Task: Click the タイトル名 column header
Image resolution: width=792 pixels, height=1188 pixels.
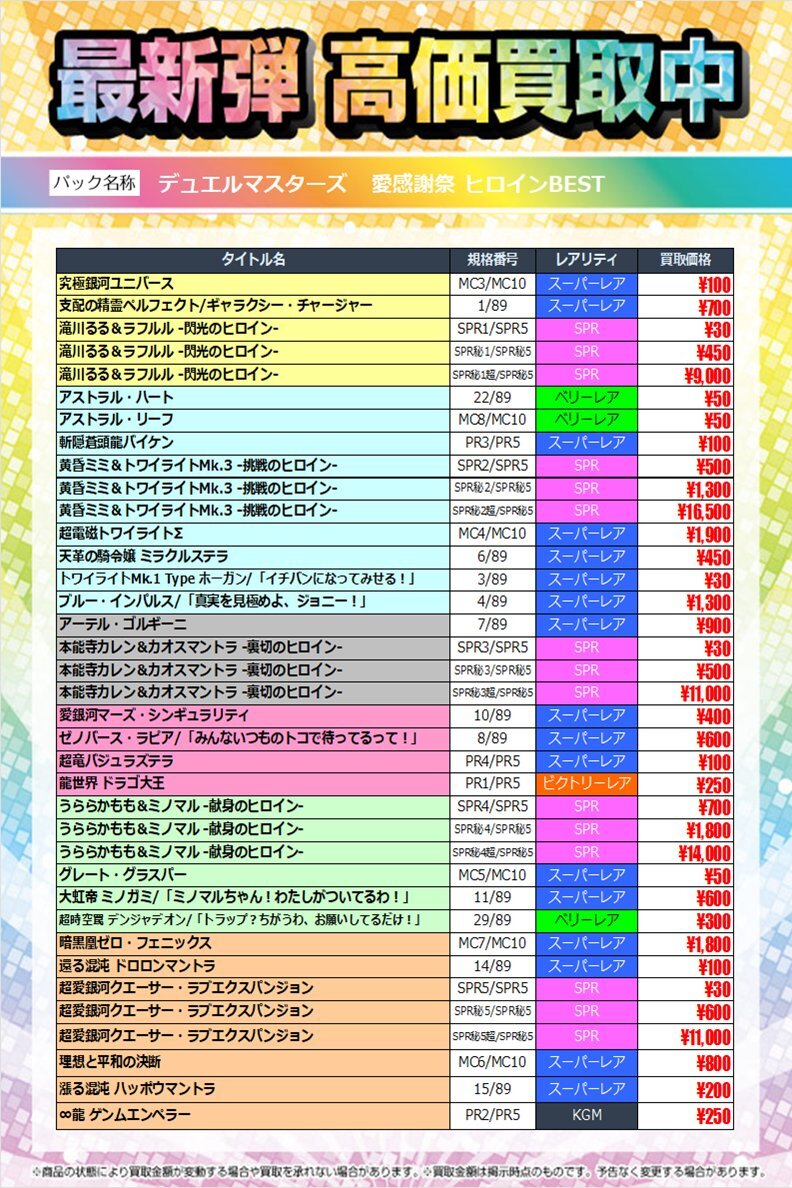Action: pyautogui.click(x=253, y=260)
